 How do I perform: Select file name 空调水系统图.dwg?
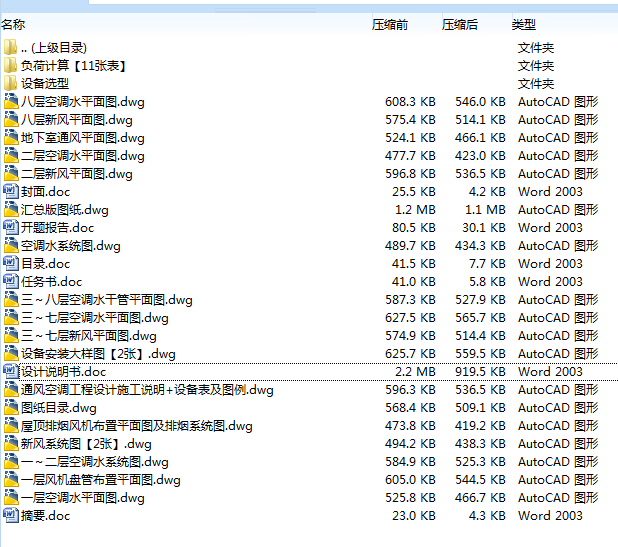71,246
